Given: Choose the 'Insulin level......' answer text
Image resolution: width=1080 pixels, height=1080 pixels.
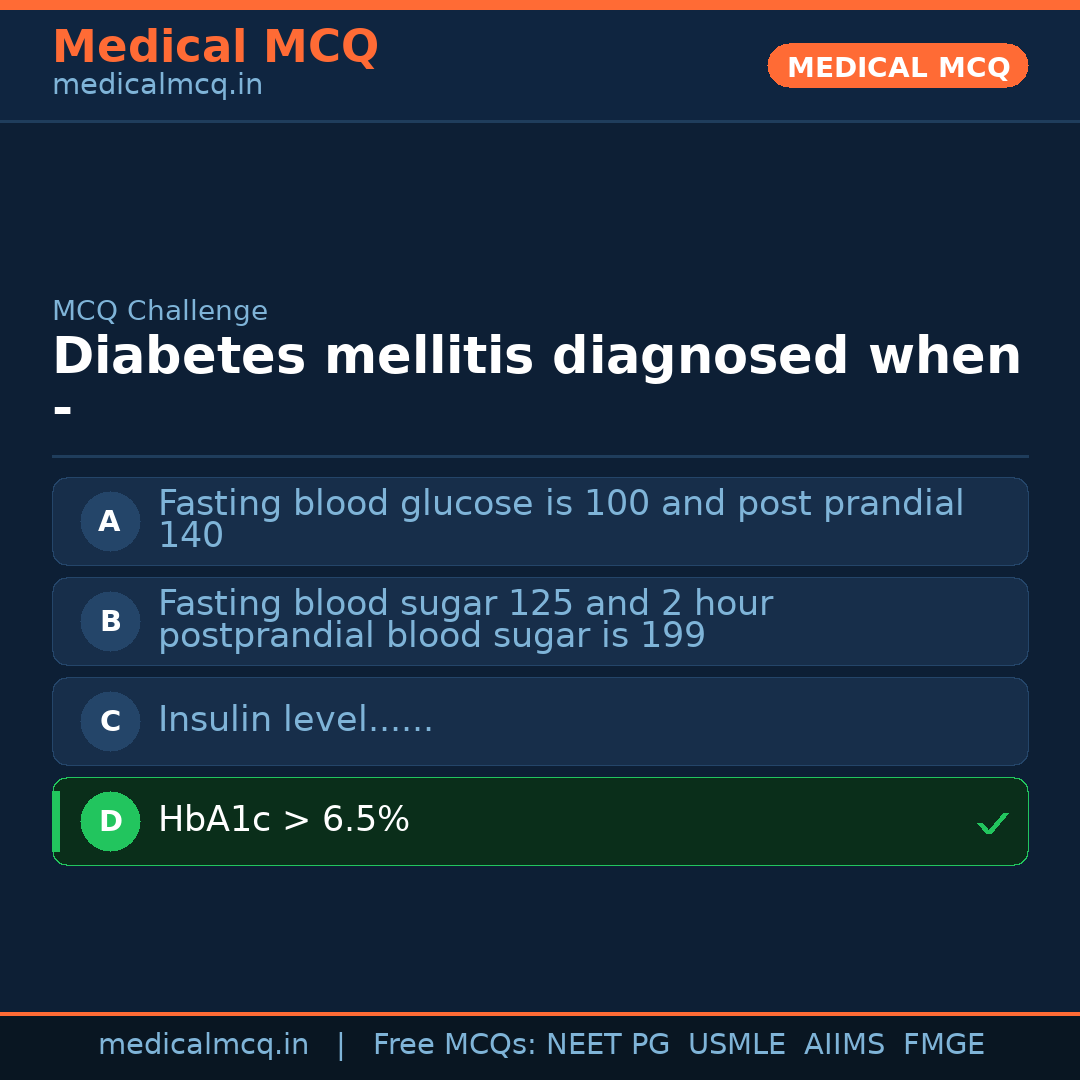Looking at the screenshot, I should tap(295, 720).
